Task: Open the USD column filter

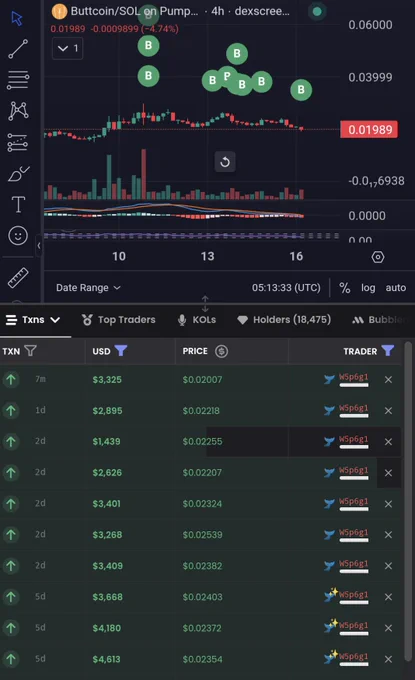Action: [x=121, y=350]
